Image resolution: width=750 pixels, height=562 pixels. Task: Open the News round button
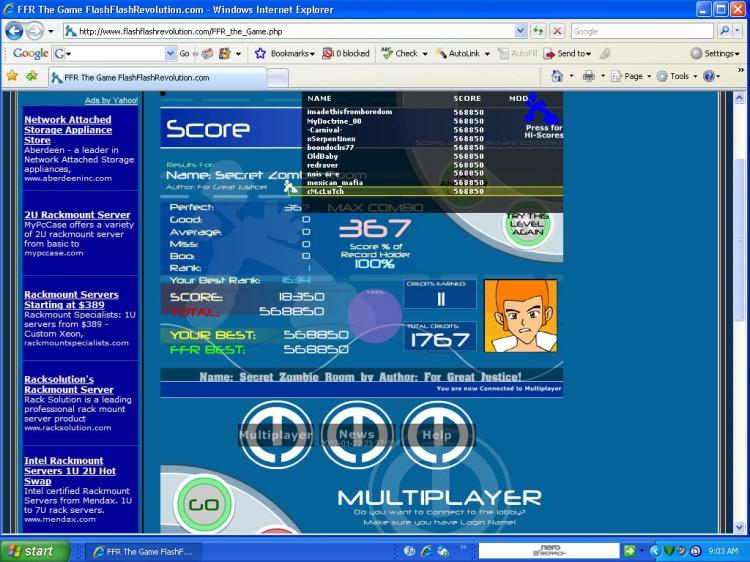click(356, 434)
